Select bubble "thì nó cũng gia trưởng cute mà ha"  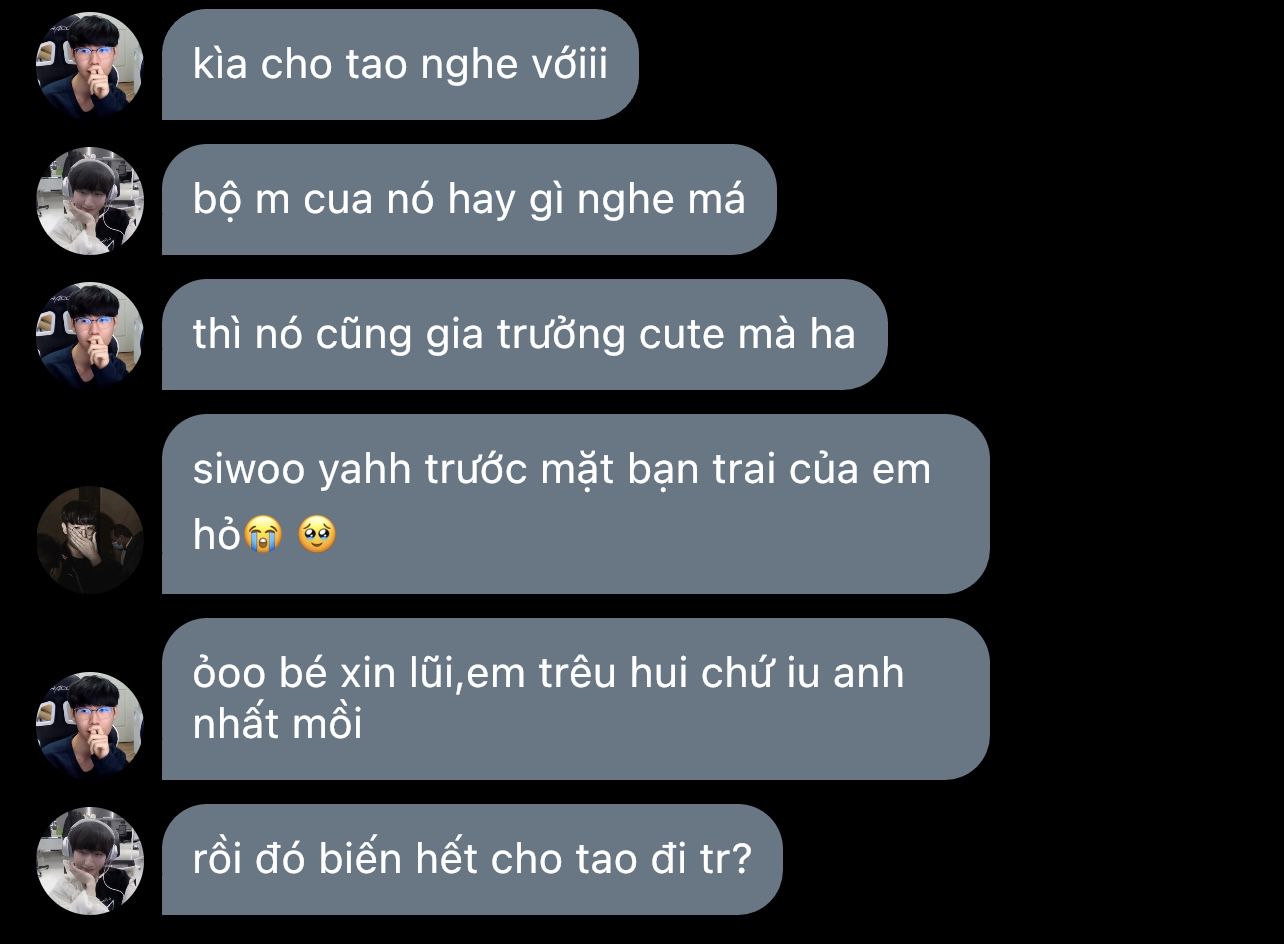pyautogui.click(x=524, y=335)
